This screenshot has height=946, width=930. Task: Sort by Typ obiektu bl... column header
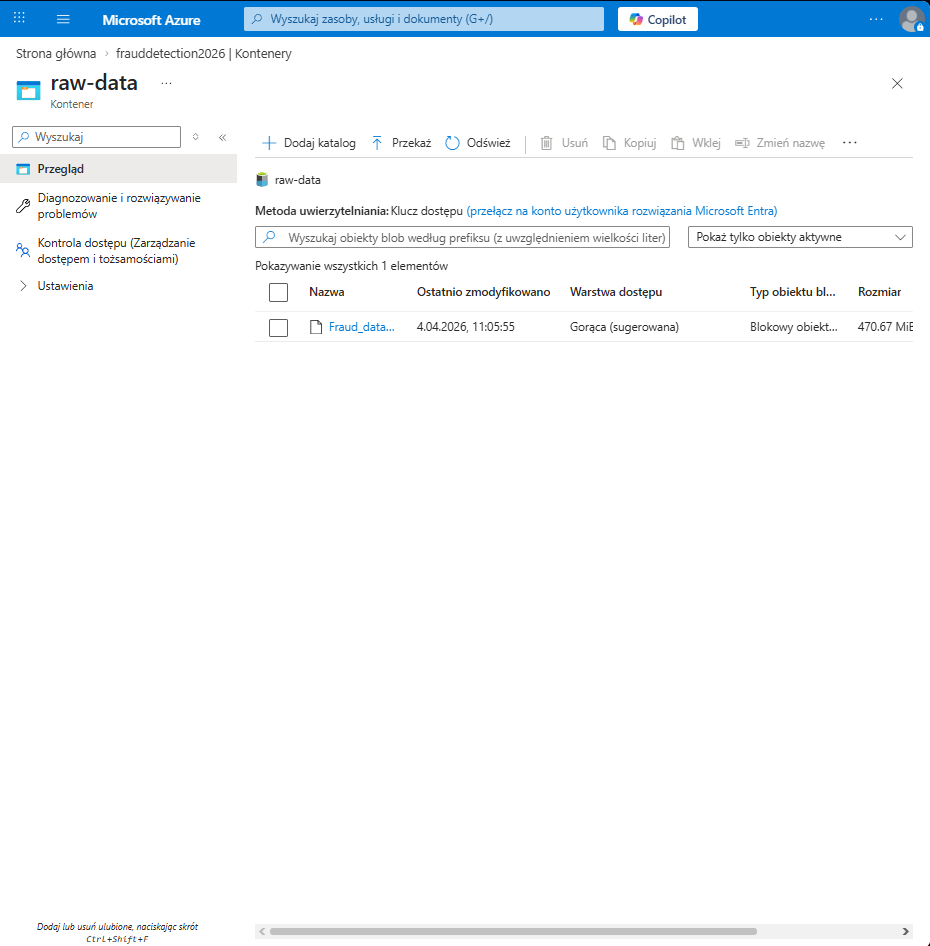792,292
